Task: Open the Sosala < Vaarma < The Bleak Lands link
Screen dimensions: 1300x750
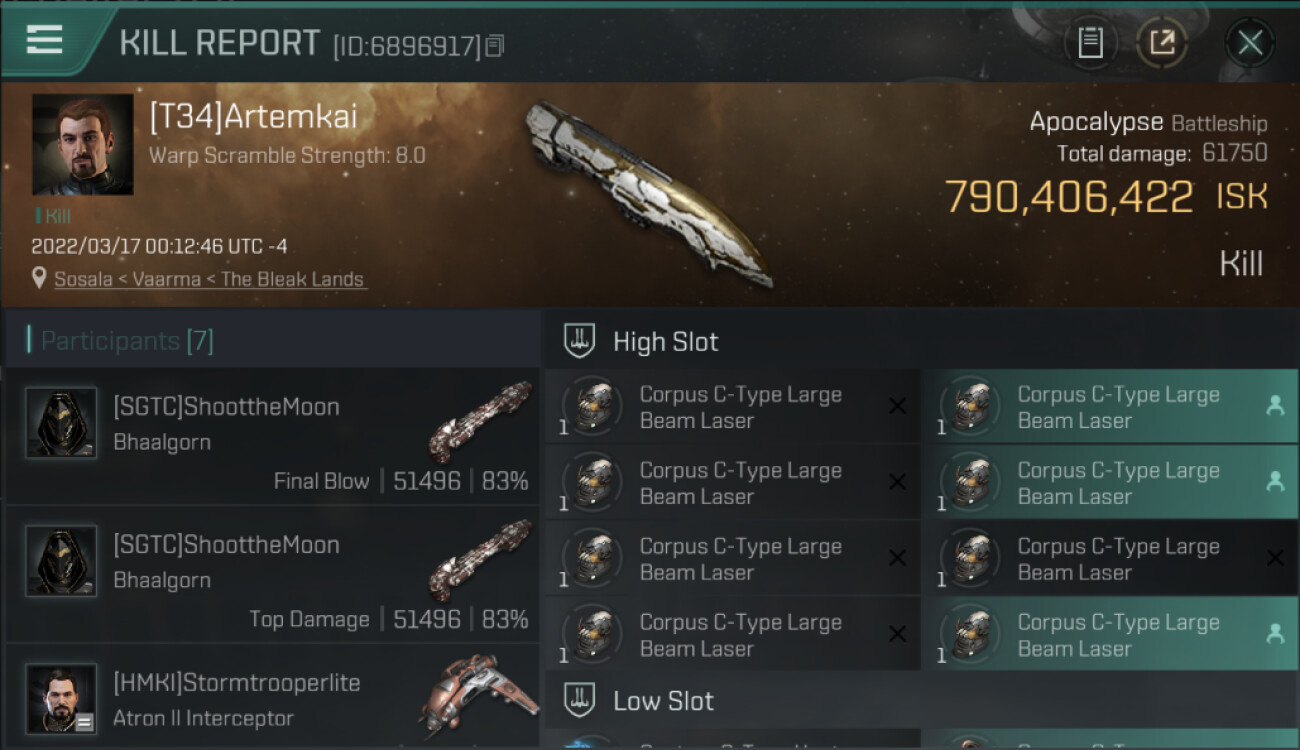Action: click(x=209, y=279)
